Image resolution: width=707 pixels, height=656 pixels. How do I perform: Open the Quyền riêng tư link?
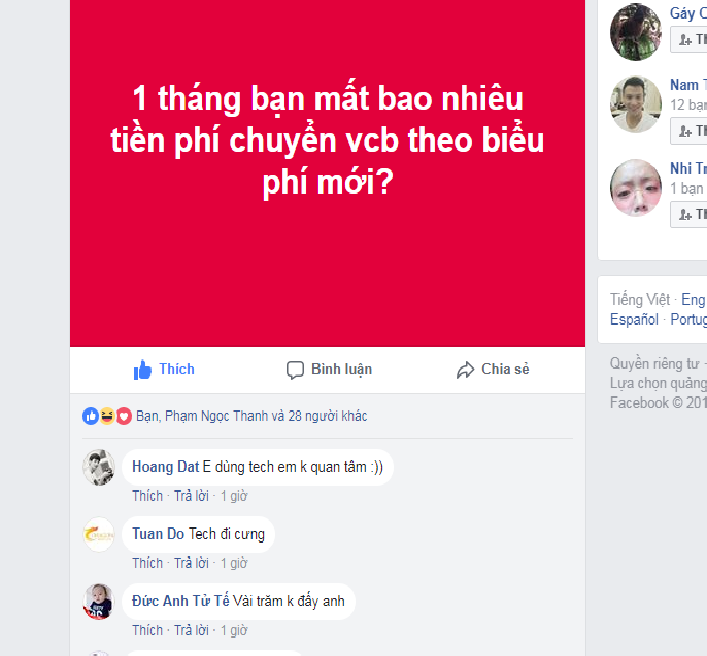655,363
